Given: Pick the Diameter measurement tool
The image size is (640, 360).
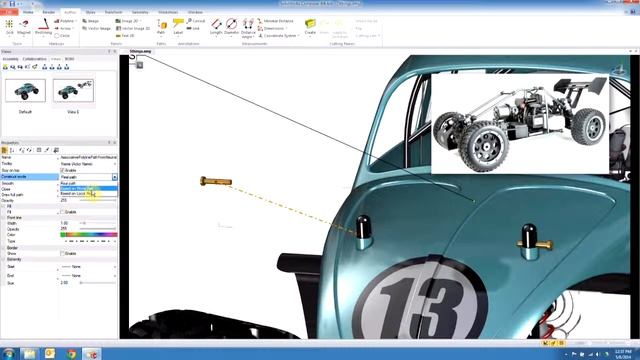Looking at the screenshot, I should click(231, 27).
